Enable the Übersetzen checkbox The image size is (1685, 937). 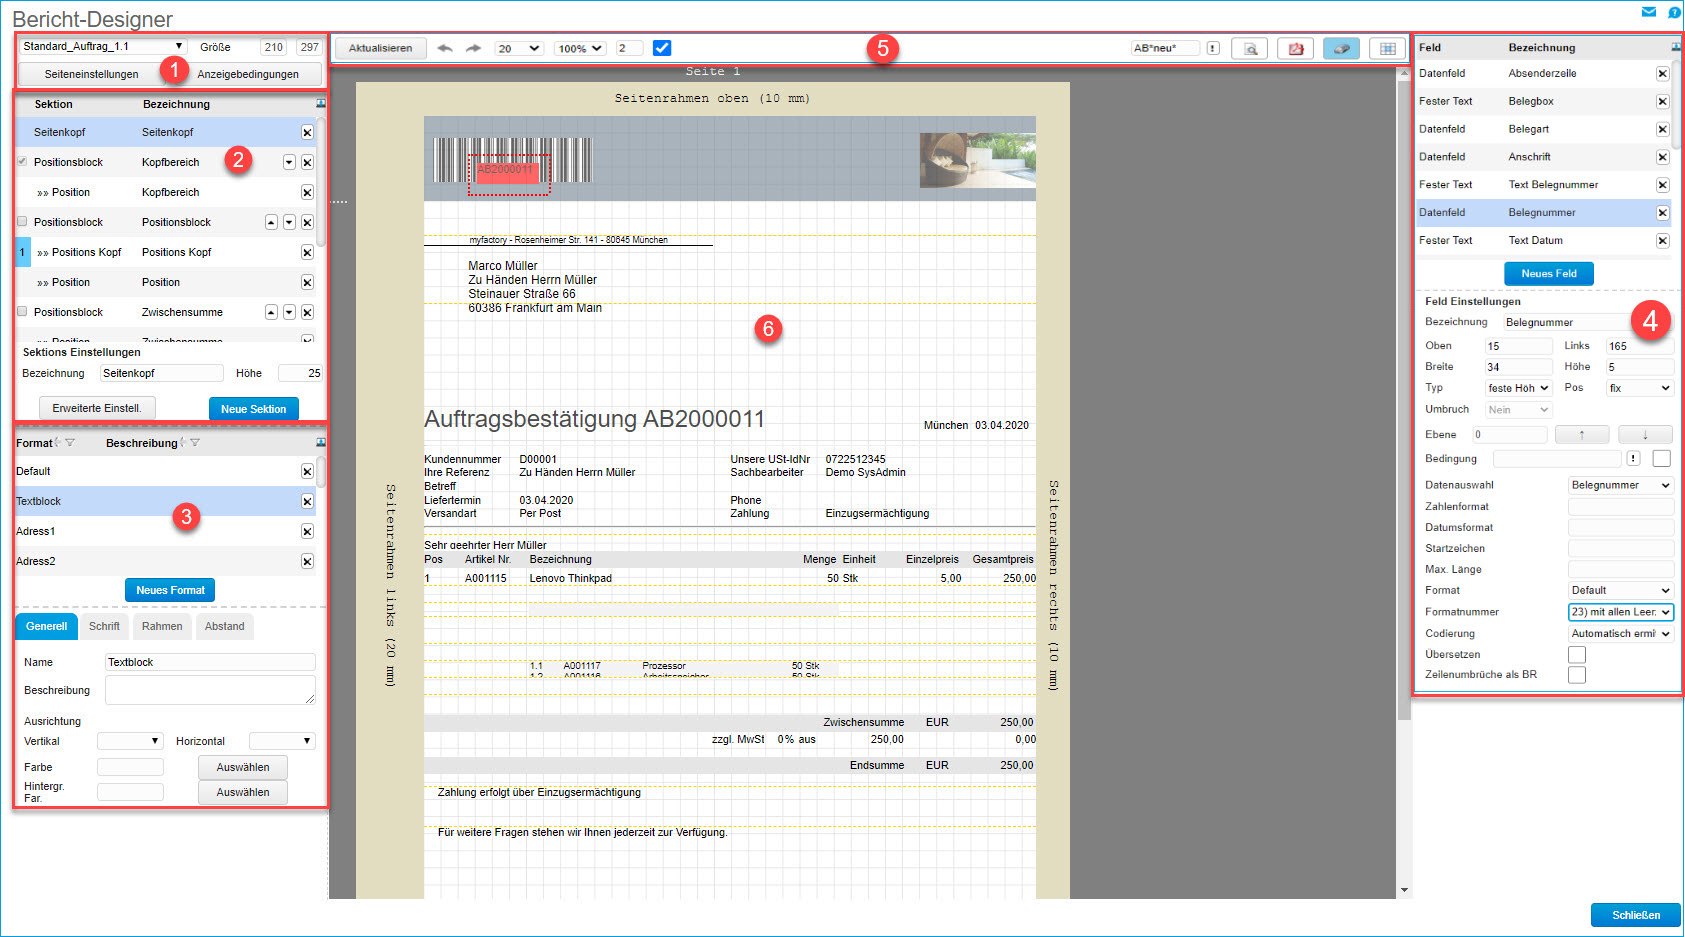(x=1577, y=654)
